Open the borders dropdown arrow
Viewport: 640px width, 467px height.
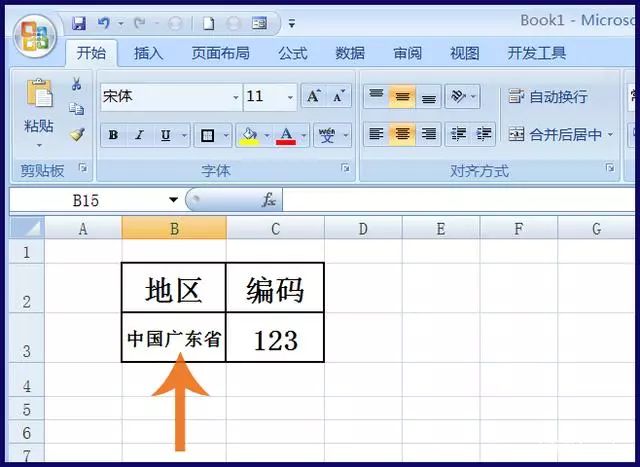pos(226,136)
